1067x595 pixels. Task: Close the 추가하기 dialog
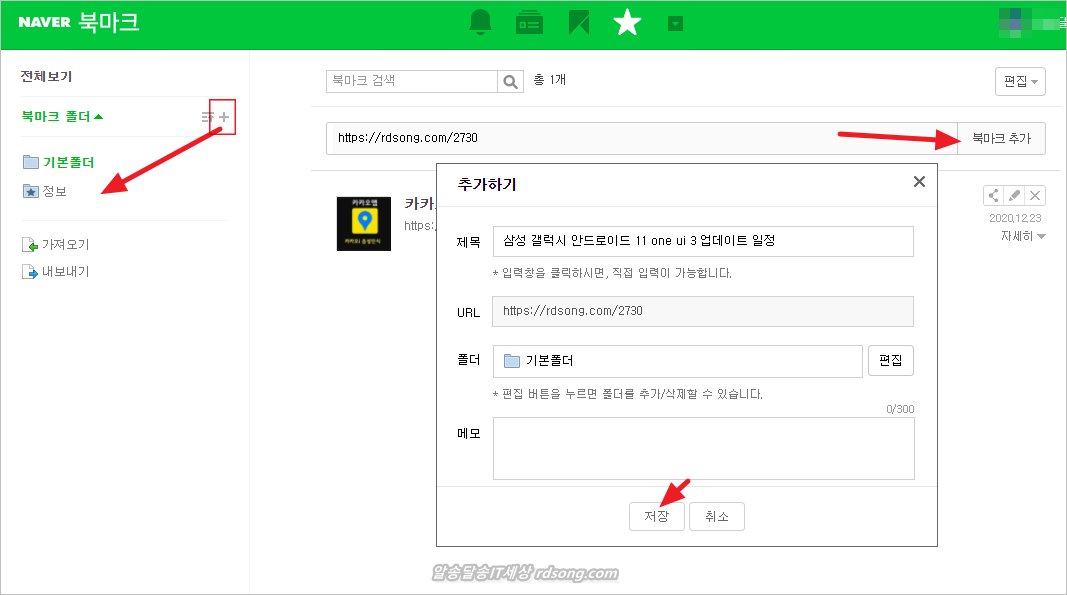(x=919, y=182)
